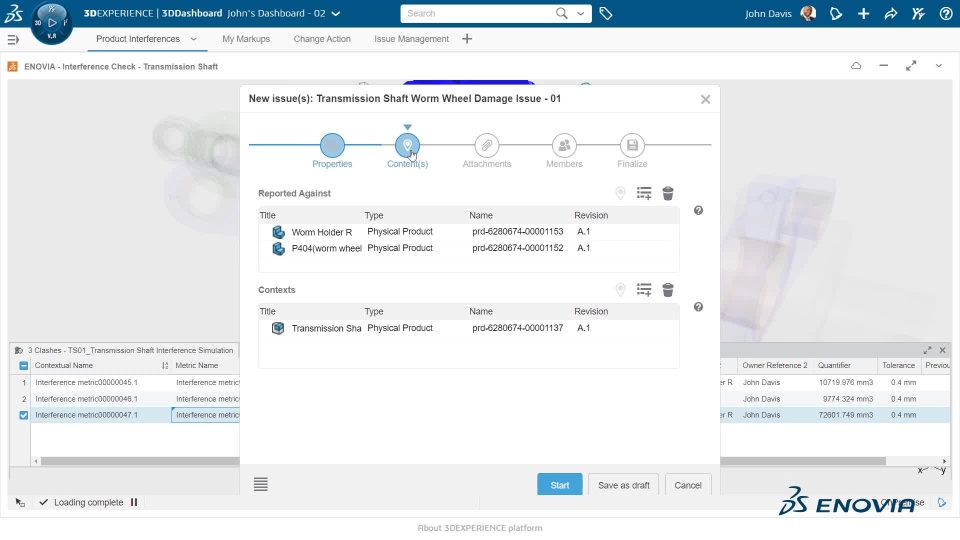This screenshot has height=540, width=960.
Task: Switch to Product Interferences tab
Action: 138,39
